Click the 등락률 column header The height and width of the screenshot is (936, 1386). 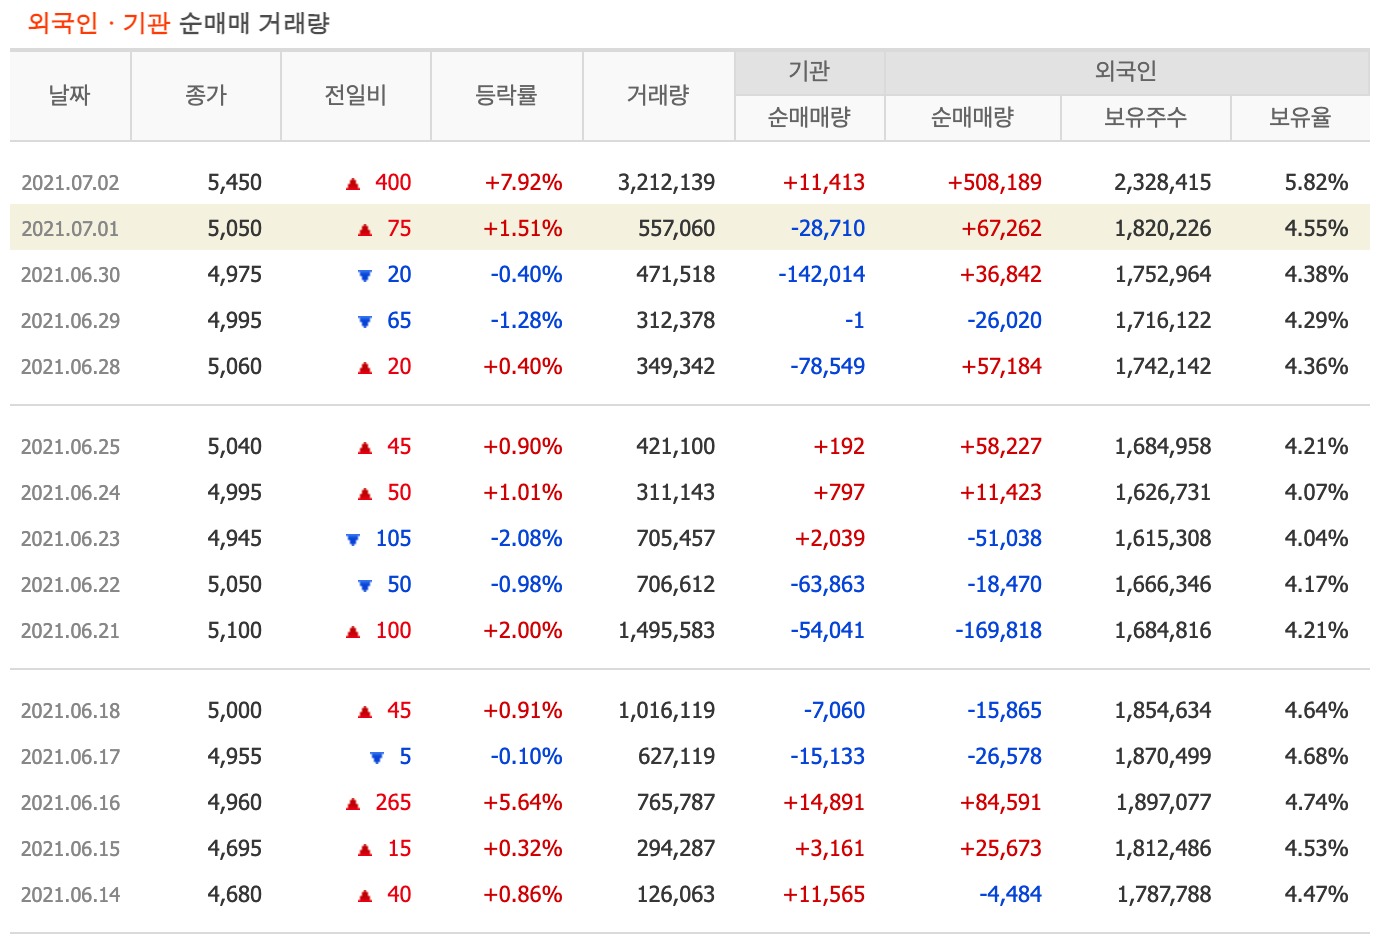[507, 96]
